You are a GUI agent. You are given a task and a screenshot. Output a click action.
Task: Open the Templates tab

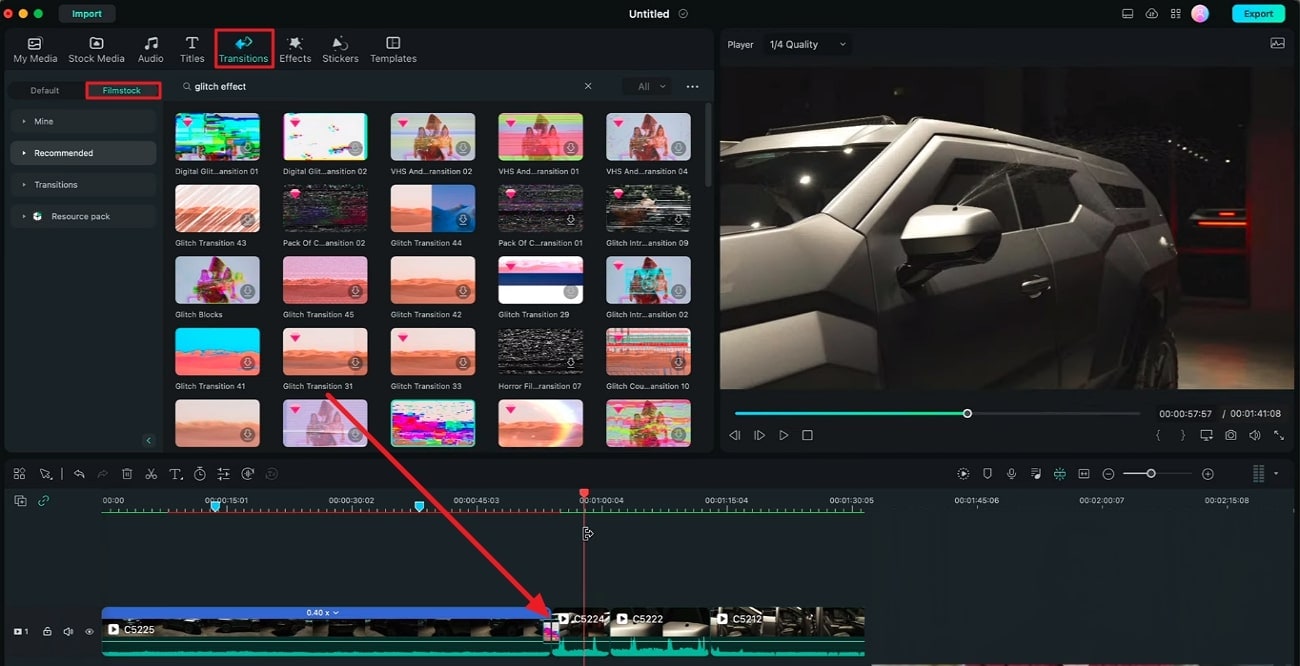pos(393,50)
